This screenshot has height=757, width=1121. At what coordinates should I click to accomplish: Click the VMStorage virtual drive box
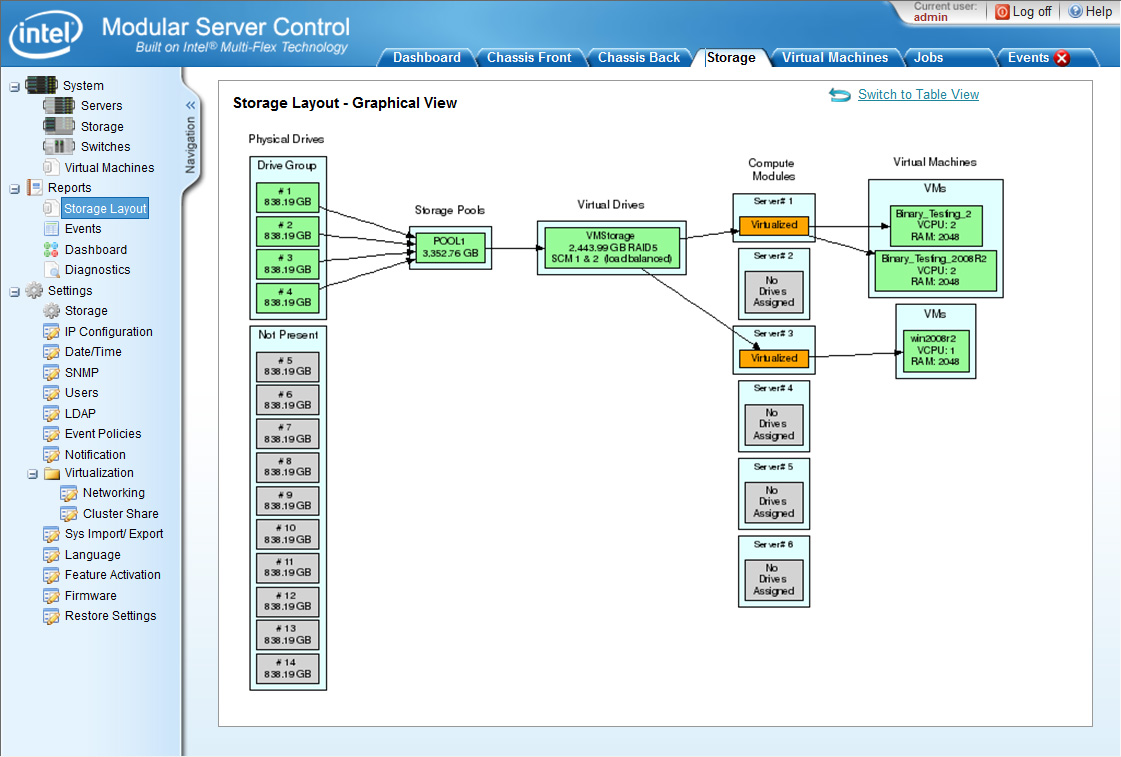pyautogui.click(x=611, y=247)
